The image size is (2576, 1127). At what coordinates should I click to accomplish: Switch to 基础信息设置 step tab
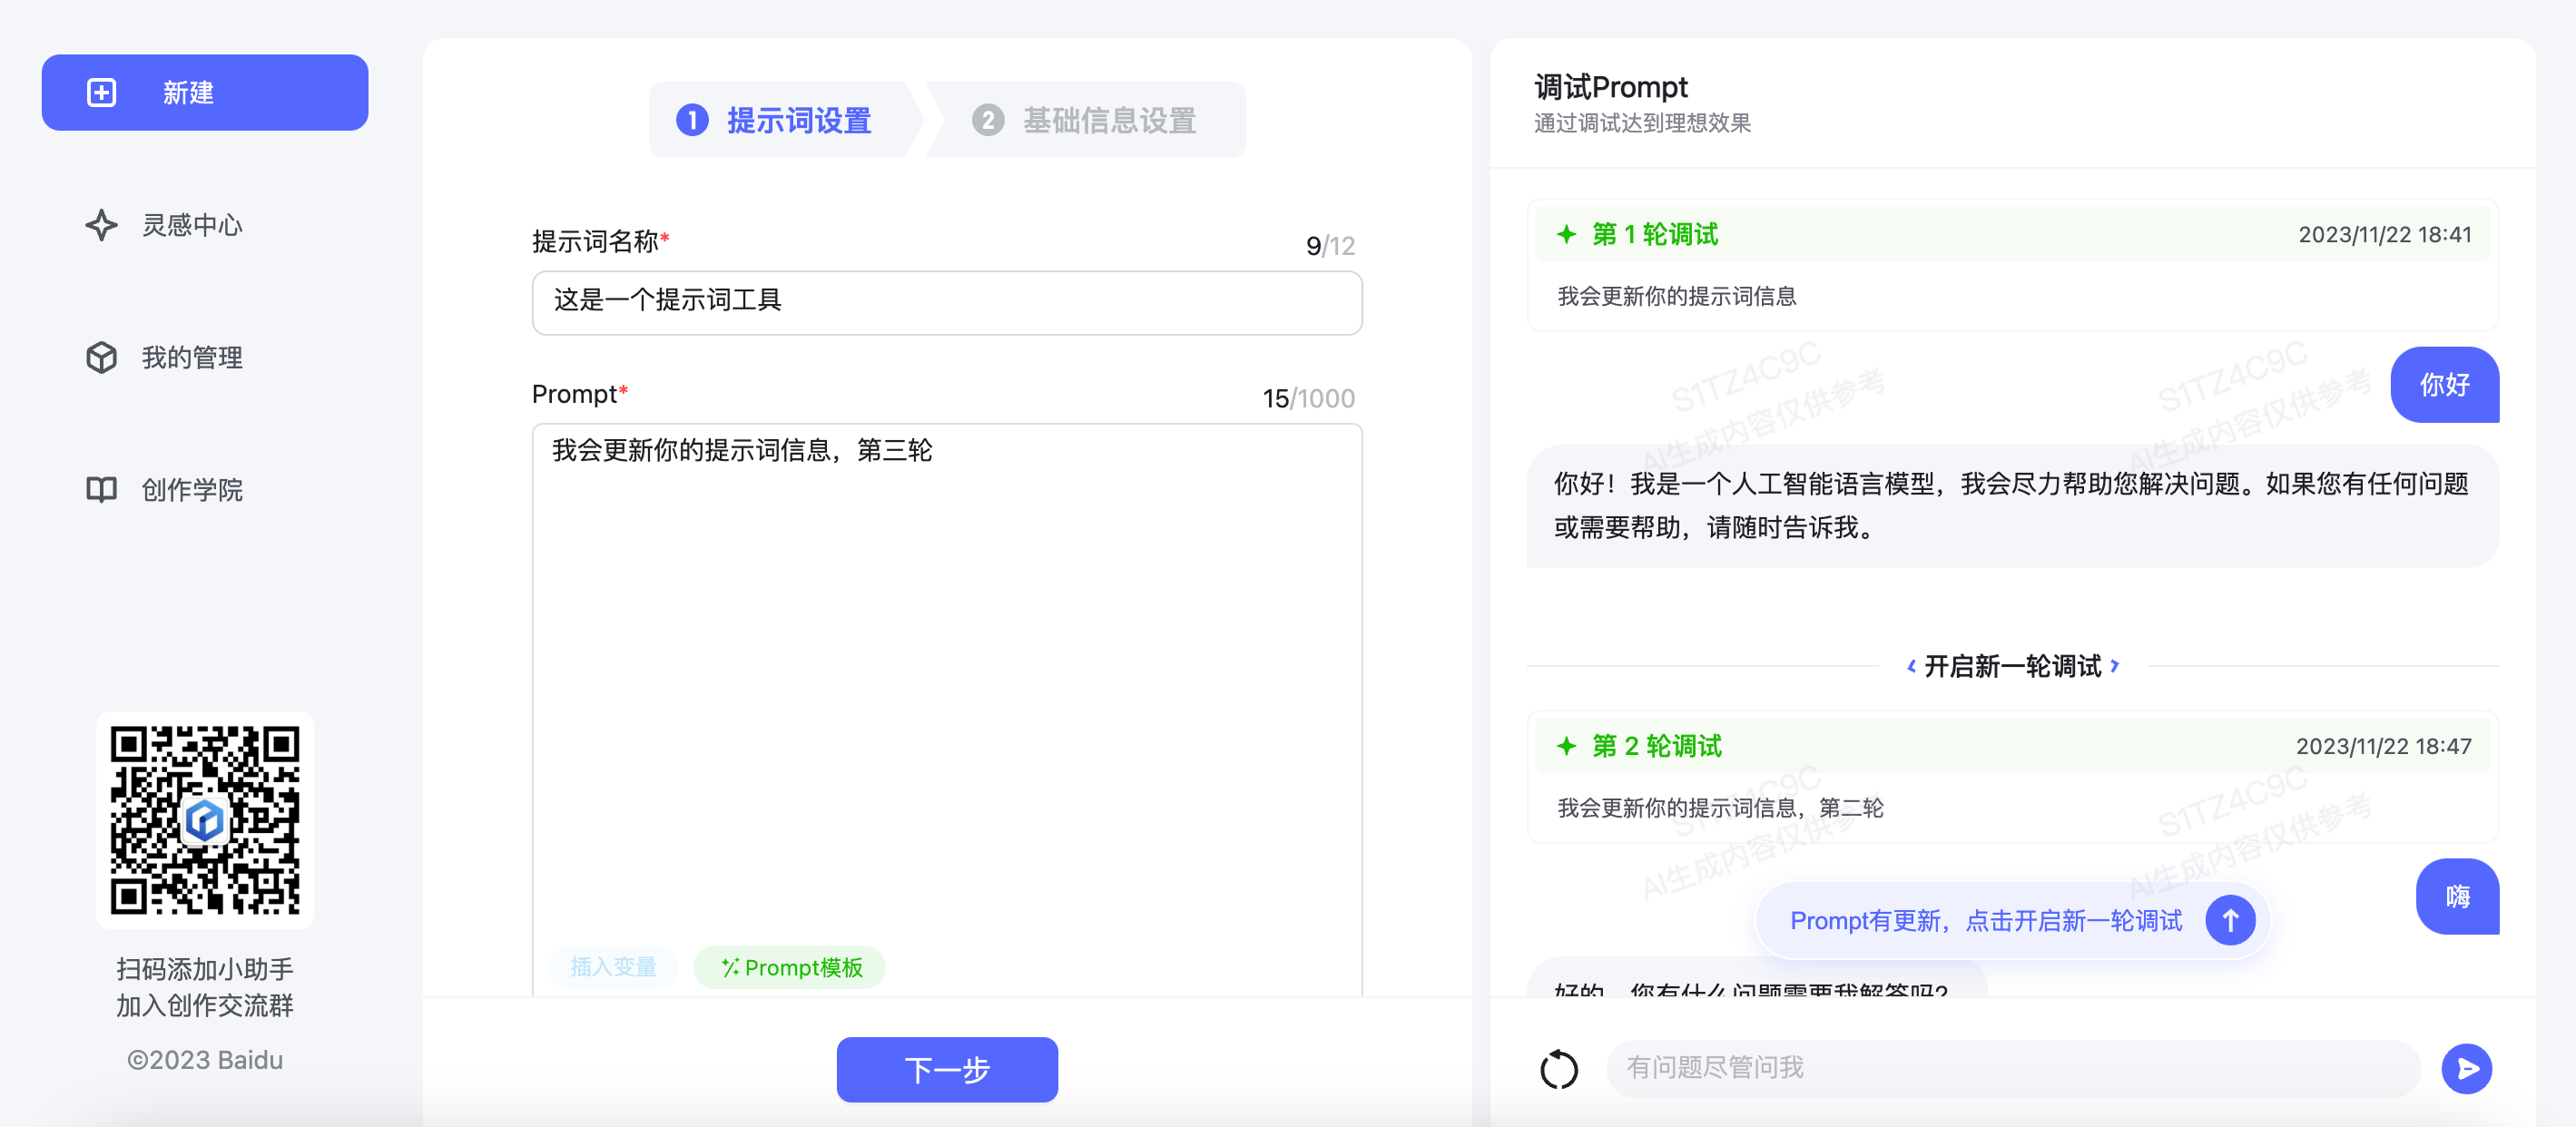point(1086,121)
